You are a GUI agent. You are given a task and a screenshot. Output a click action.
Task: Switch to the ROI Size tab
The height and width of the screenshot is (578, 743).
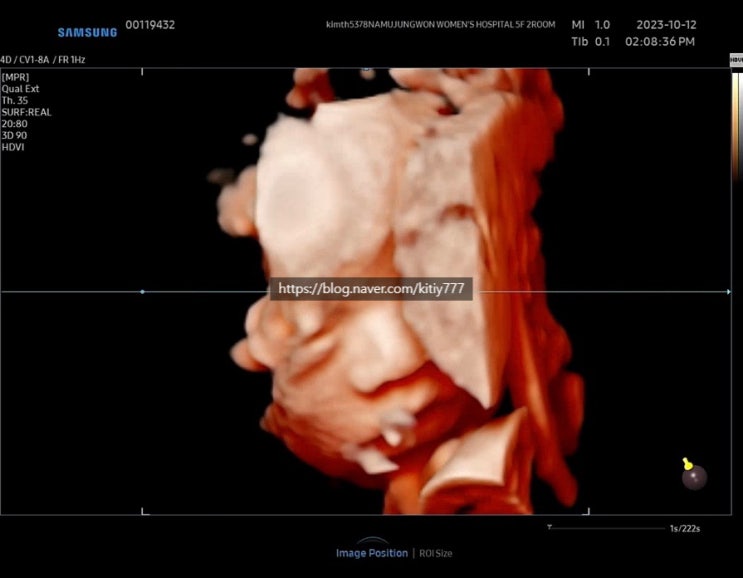435,553
